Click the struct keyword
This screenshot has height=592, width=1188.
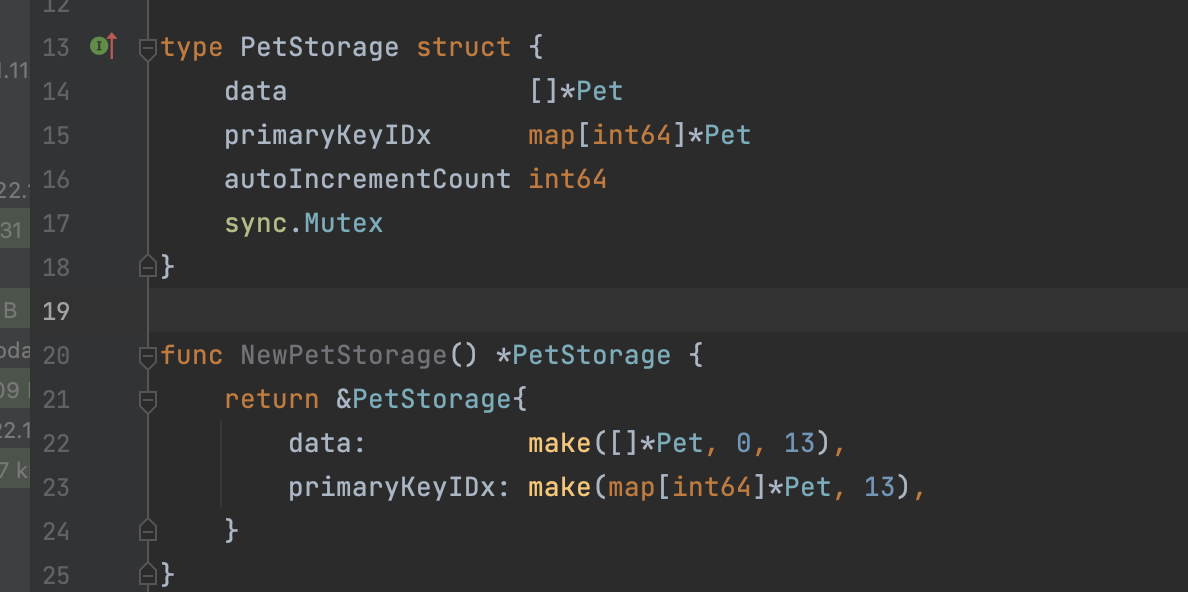[463, 47]
